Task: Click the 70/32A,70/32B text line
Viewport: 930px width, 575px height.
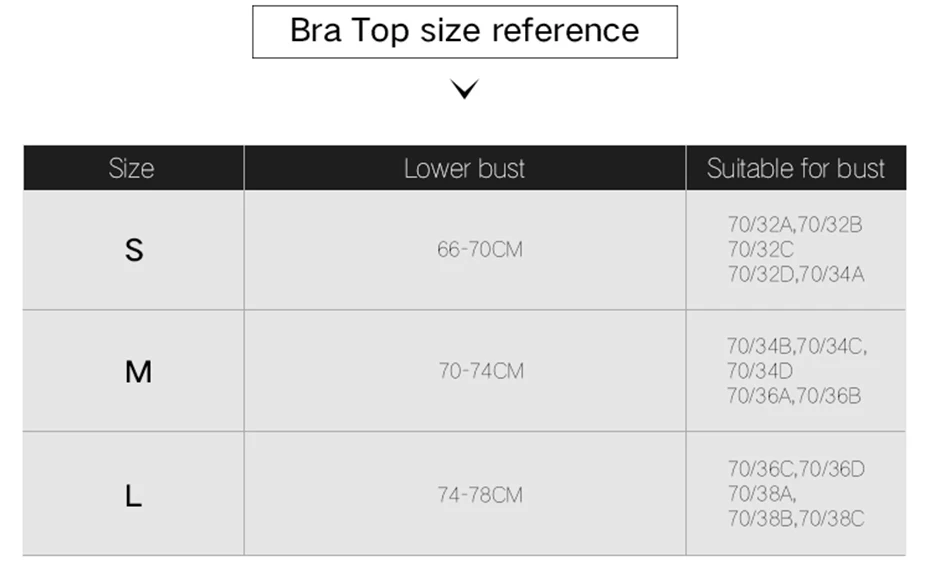Action: pyautogui.click(x=795, y=225)
